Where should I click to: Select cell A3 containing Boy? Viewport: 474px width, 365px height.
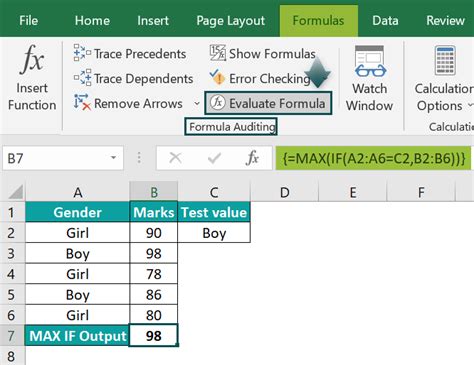tap(78, 253)
